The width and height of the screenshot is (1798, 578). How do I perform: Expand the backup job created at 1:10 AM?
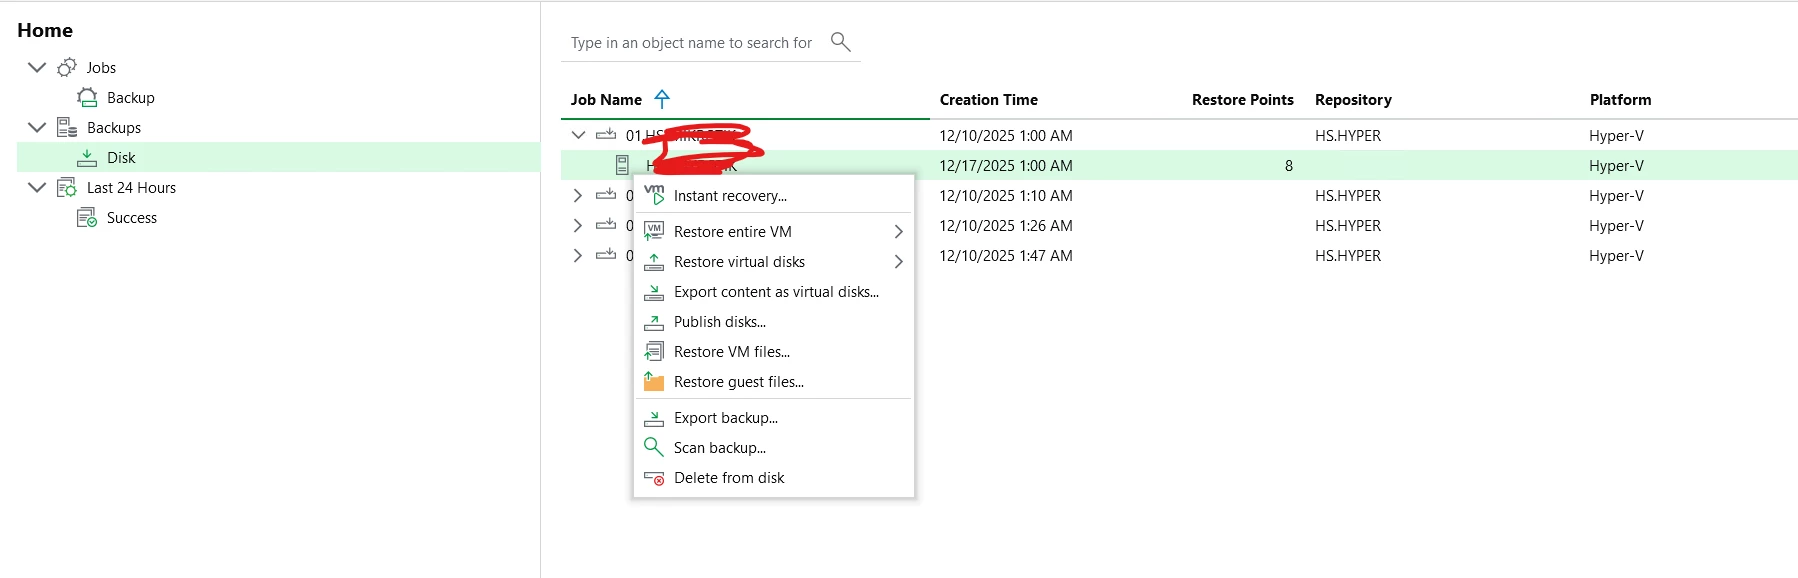578,196
